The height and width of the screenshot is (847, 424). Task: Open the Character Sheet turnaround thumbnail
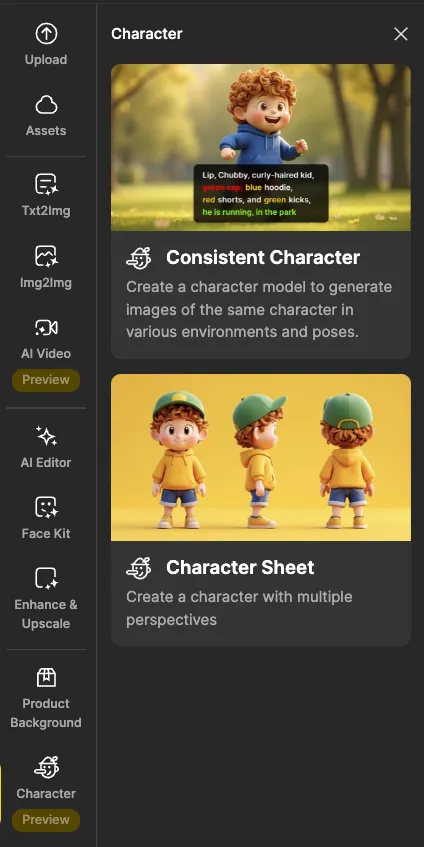point(261,457)
